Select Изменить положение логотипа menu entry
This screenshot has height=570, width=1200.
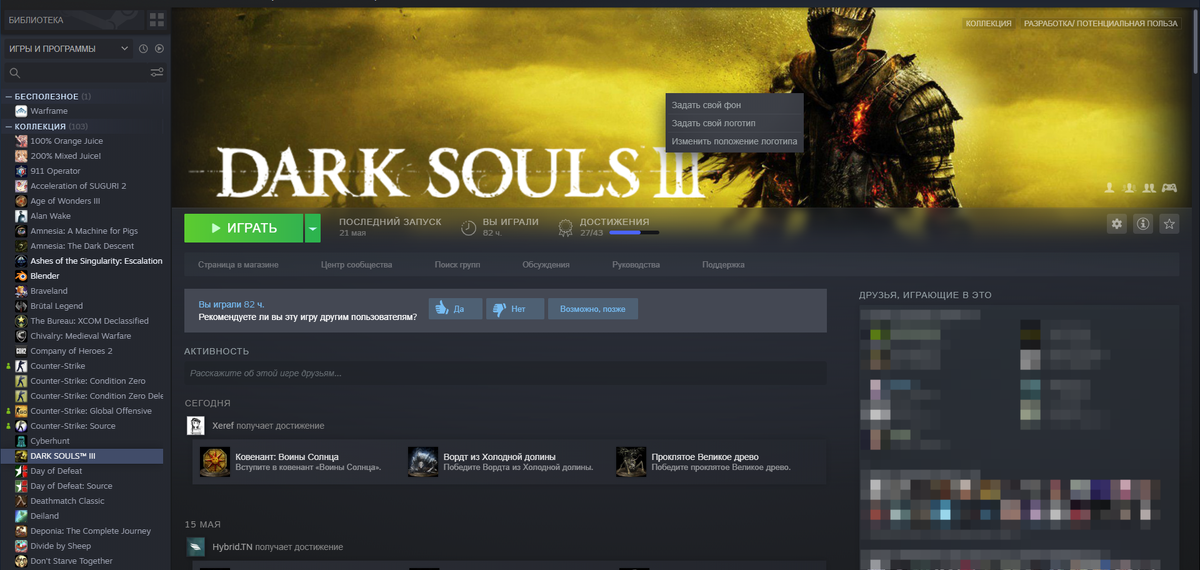coord(734,142)
